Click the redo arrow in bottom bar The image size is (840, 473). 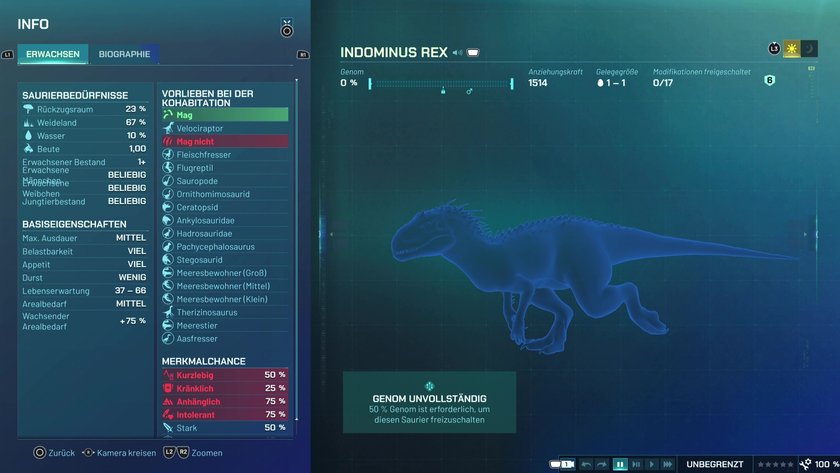(602, 464)
